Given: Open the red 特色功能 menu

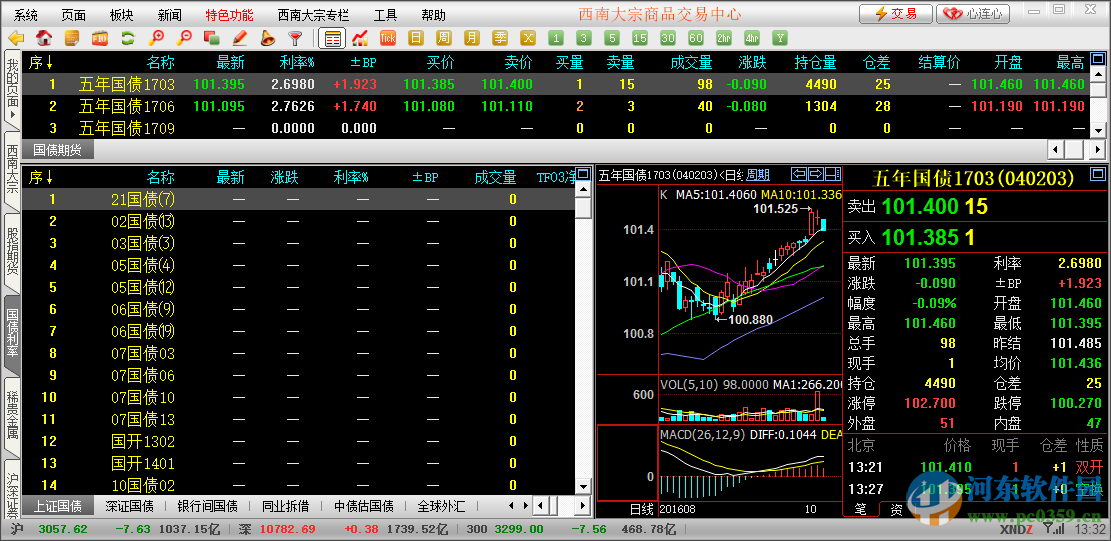Looking at the screenshot, I should pyautogui.click(x=230, y=14).
